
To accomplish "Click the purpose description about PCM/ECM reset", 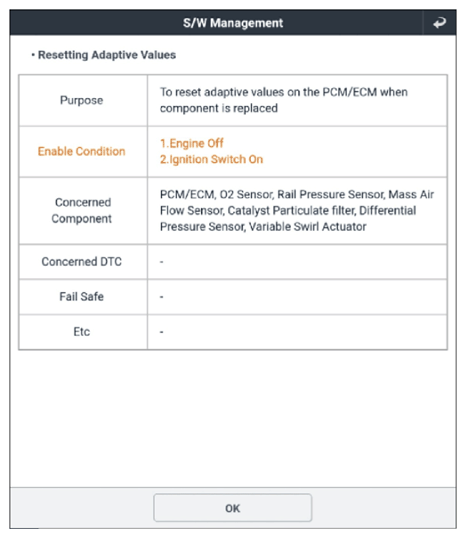I will pyautogui.click(x=284, y=100).
